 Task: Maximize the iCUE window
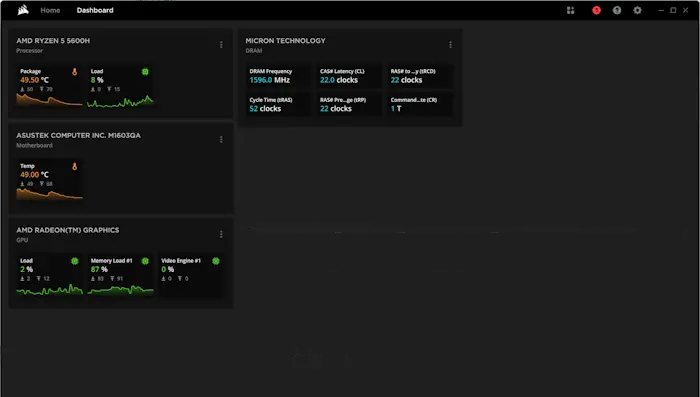pyautogui.click(x=673, y=10)
